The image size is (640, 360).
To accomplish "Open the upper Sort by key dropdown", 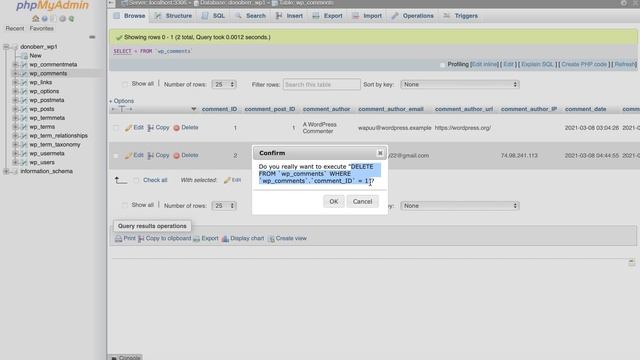I will coord(460,84).
